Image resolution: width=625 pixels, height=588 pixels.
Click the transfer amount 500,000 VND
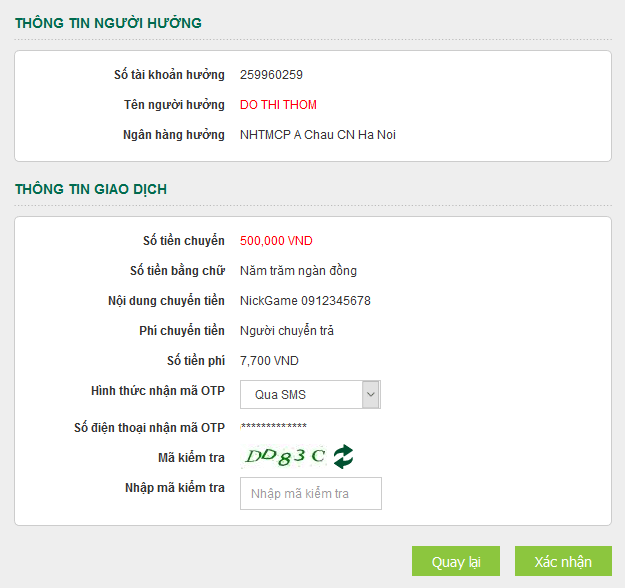point(276,241)
